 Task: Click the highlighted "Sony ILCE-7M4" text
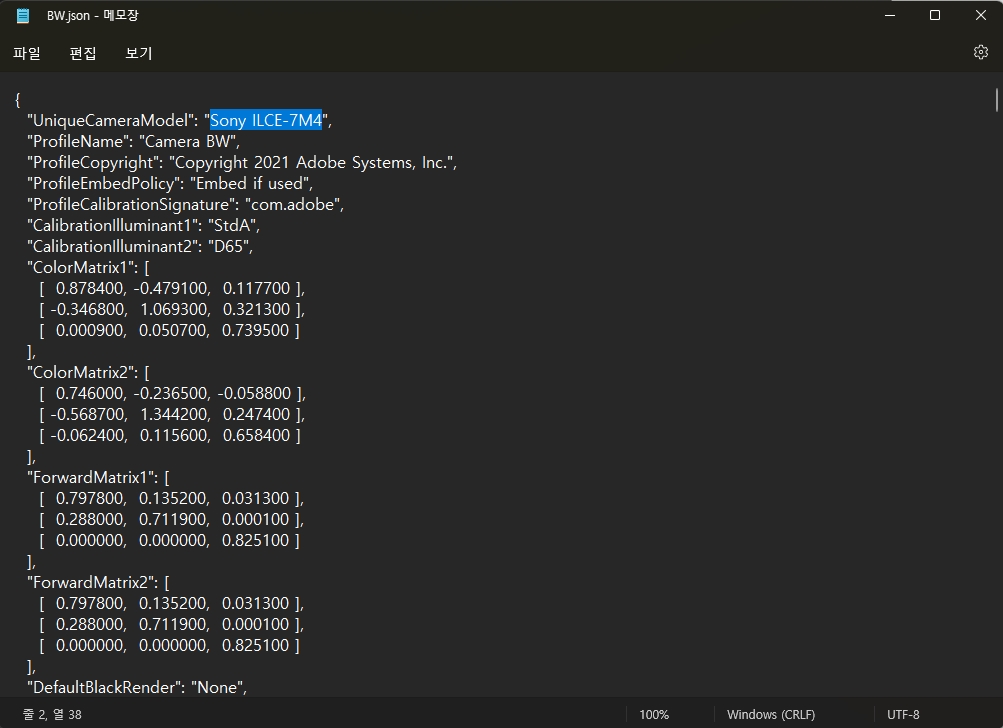[266, 120]
